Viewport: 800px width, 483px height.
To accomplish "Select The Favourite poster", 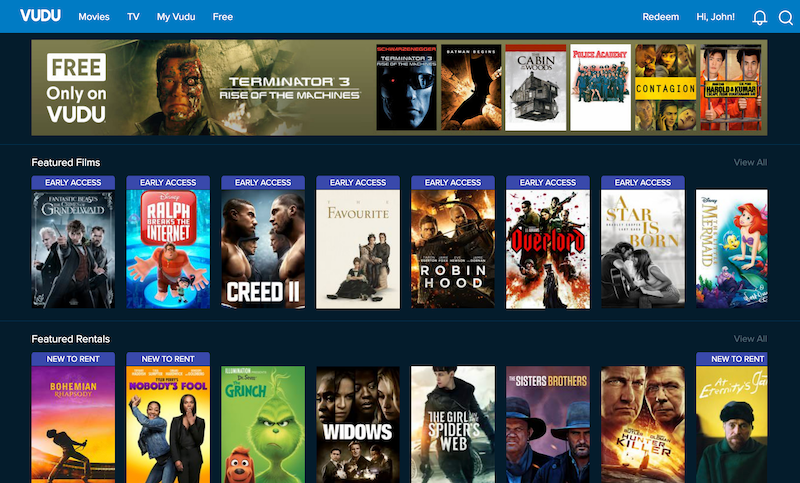I will 358,249.
